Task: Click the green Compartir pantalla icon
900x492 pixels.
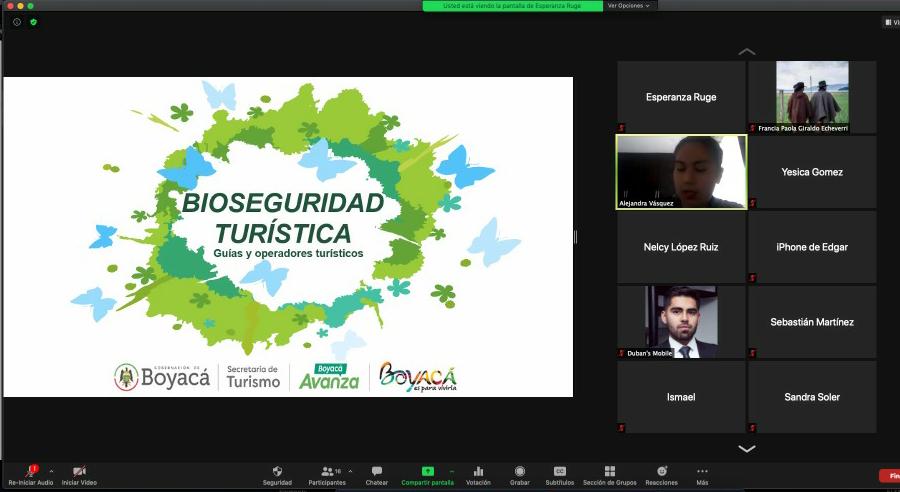Action: tap(428, 471)
